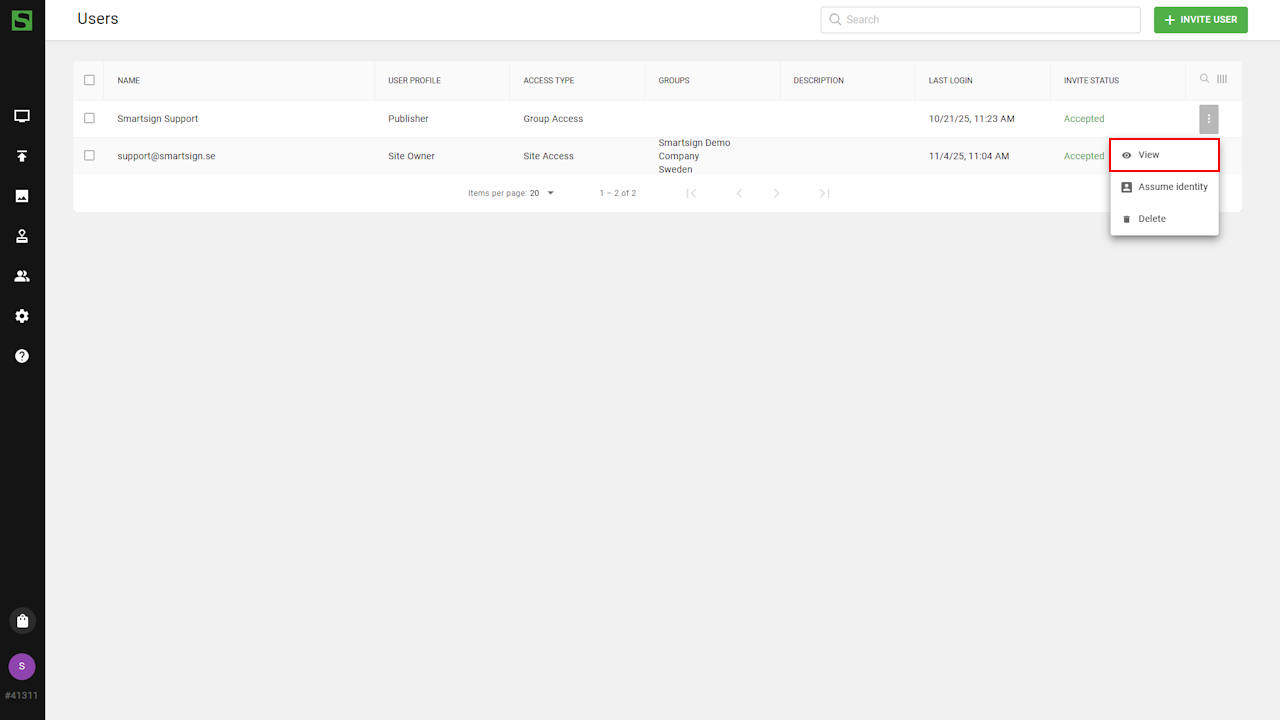
Task: Open the Media library image icon
Action: pyautogui.click(x=22, y=196)
